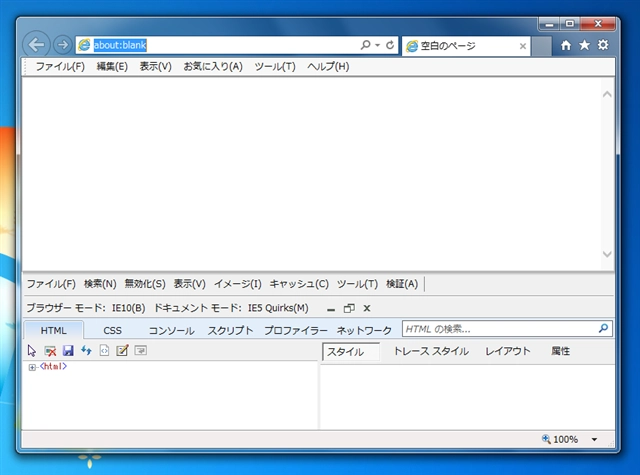
Task: Close the 空白のページ tab
Action: click(522, 46)
